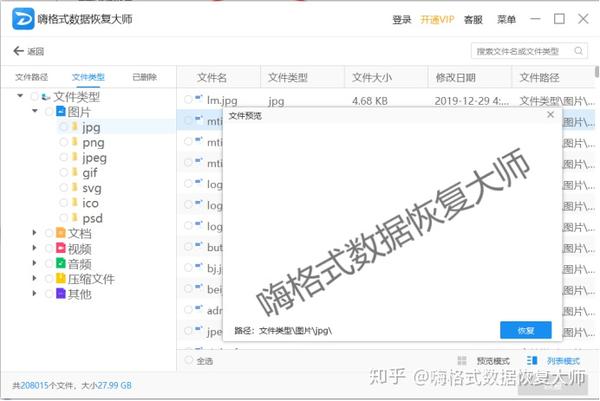
Task: Expand the 音频 tree node
Action: 34,263
